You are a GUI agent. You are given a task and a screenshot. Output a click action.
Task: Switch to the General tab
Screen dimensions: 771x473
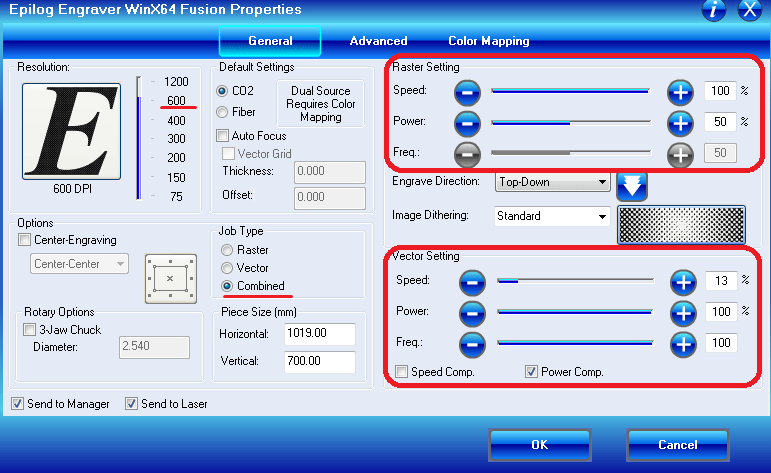click(x=270, y=41)
